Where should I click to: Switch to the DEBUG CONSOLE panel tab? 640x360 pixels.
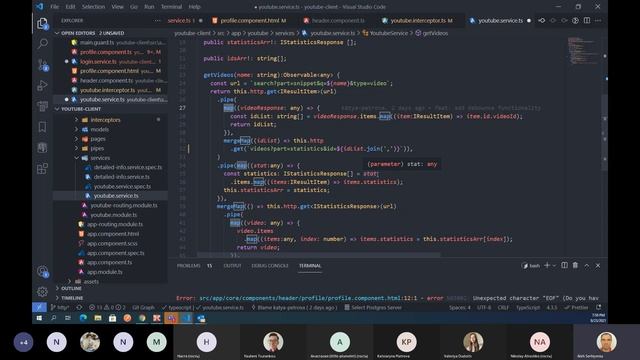[270, 266]
